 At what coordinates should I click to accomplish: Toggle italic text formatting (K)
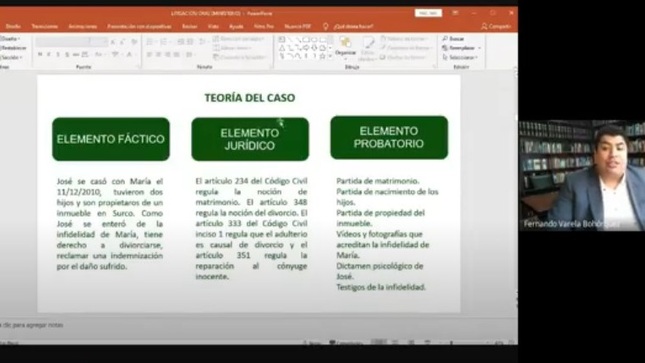(x=49, y=54)
